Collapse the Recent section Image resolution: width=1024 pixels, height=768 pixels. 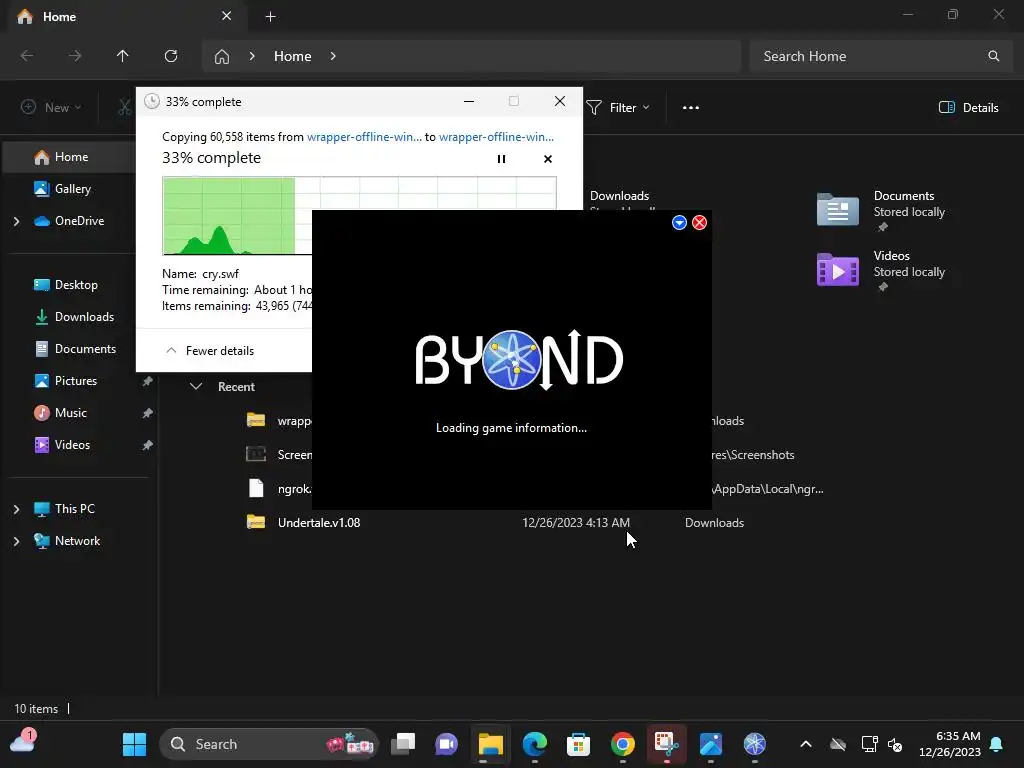196,387
